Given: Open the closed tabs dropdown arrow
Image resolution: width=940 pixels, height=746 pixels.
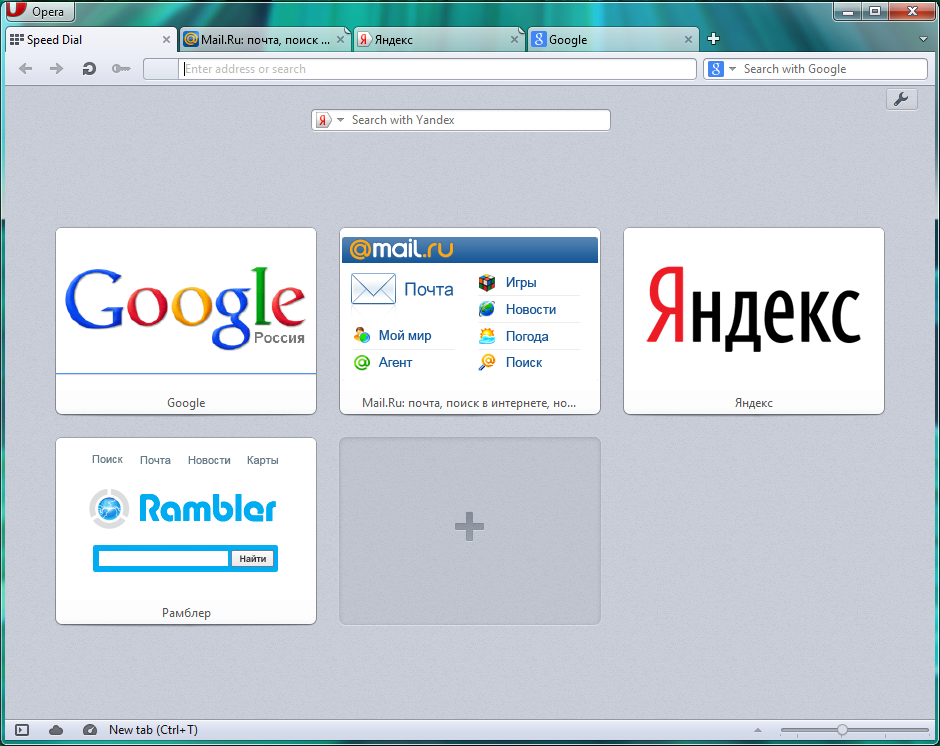Looking at the screenshot, I should [923, 40].
